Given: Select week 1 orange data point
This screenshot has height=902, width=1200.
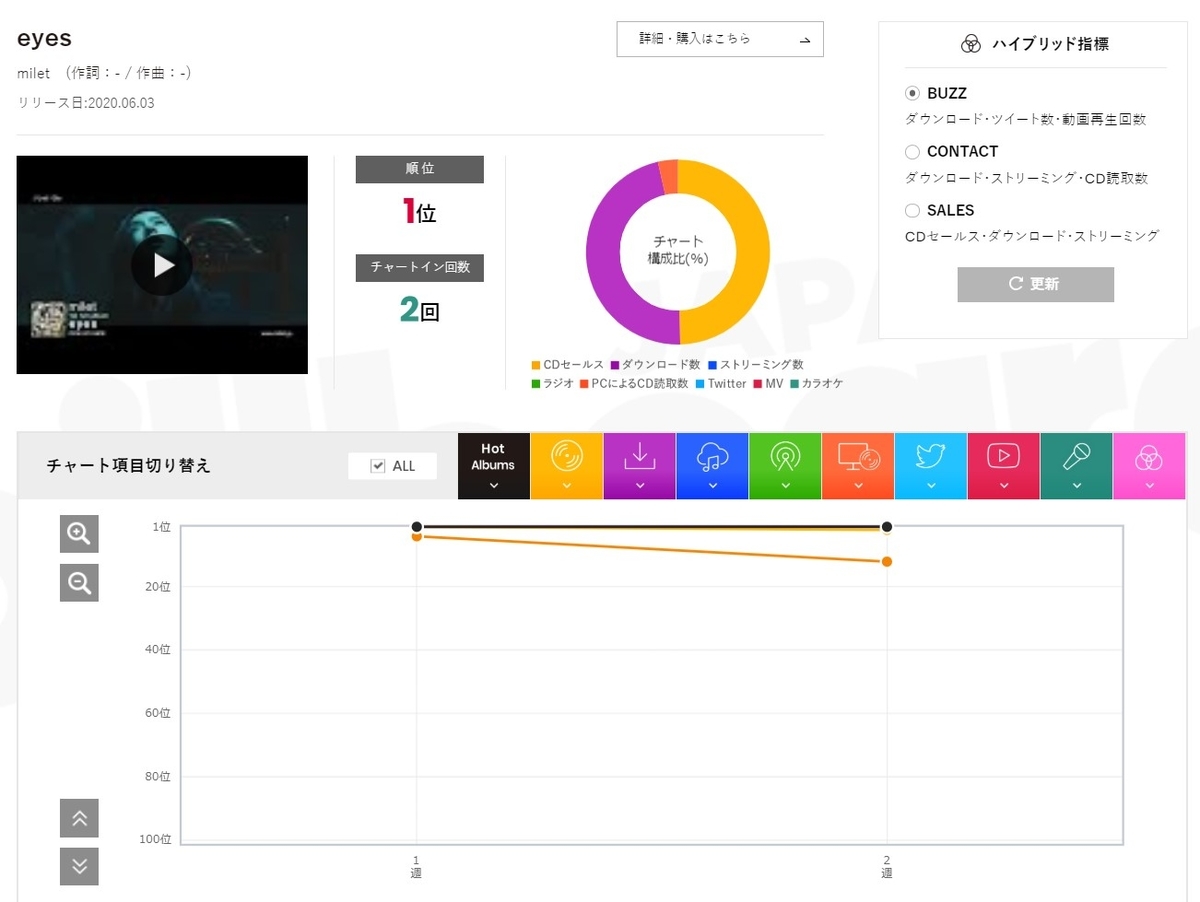Looking at the screenshot, I should [x=416, y=537].
